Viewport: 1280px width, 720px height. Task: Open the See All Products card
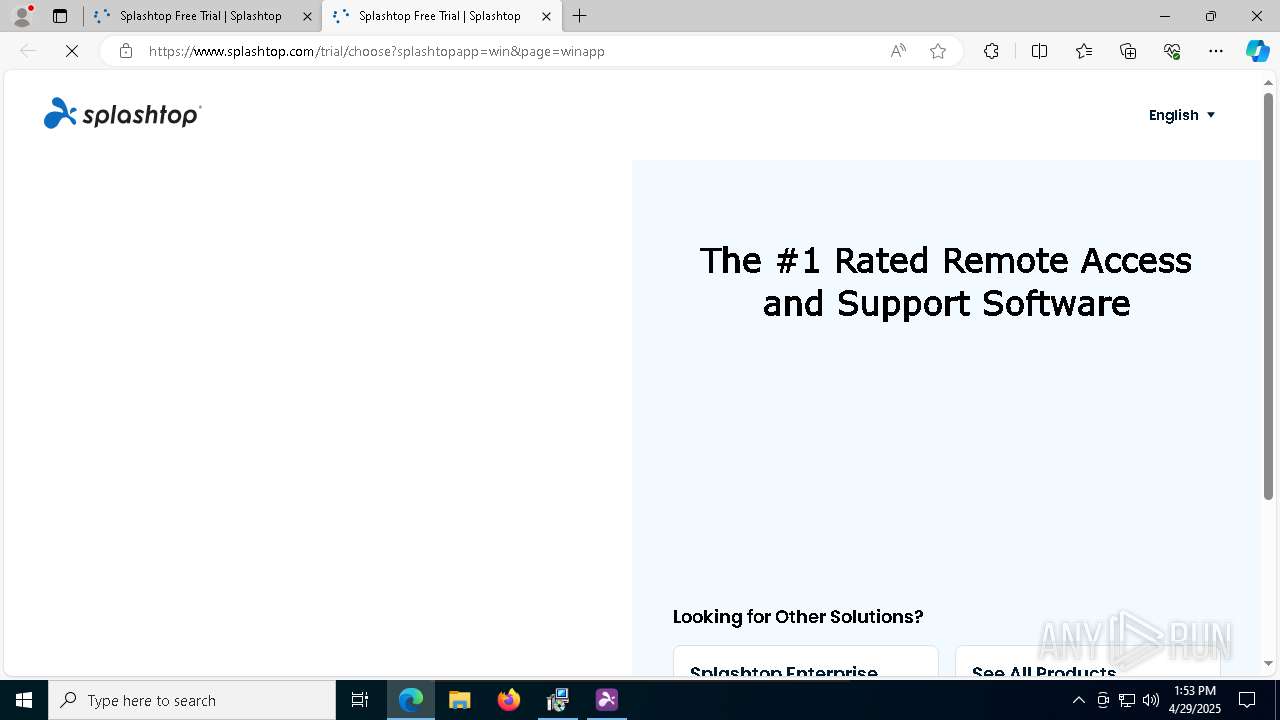click(x=1087, y=662)
